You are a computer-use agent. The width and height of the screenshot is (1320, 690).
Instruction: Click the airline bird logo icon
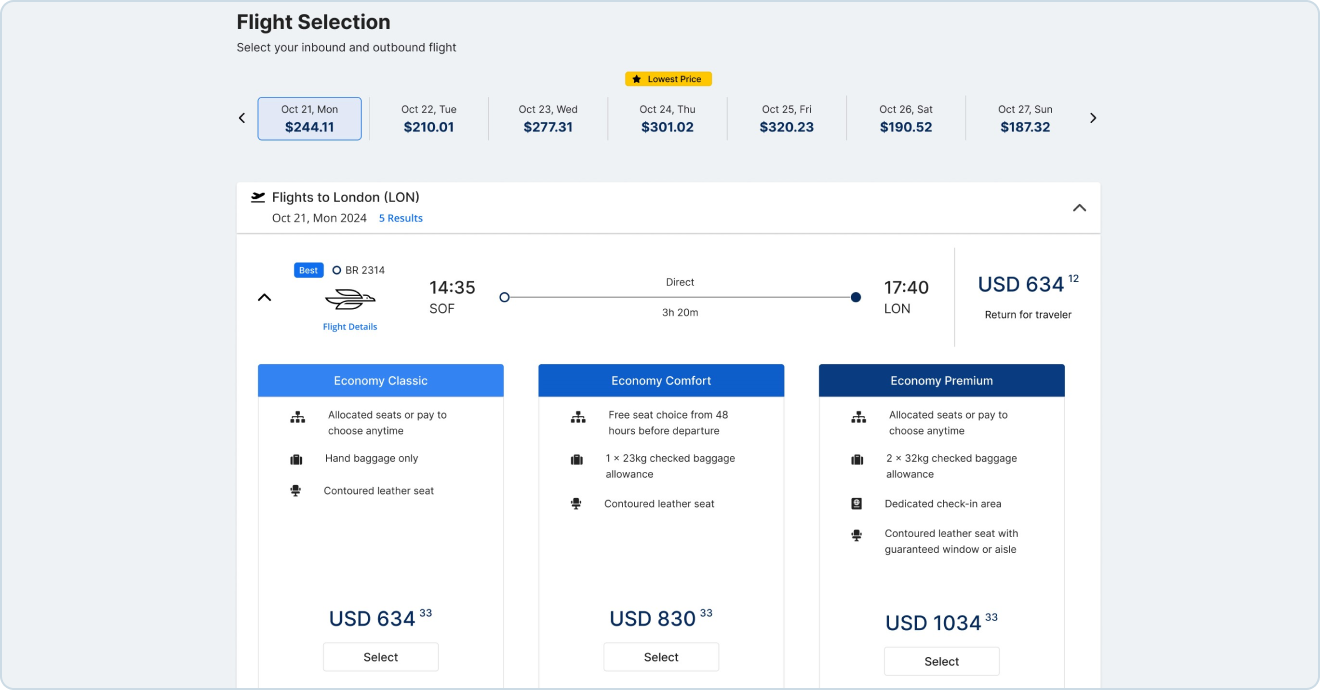click(x=350, y=299)
